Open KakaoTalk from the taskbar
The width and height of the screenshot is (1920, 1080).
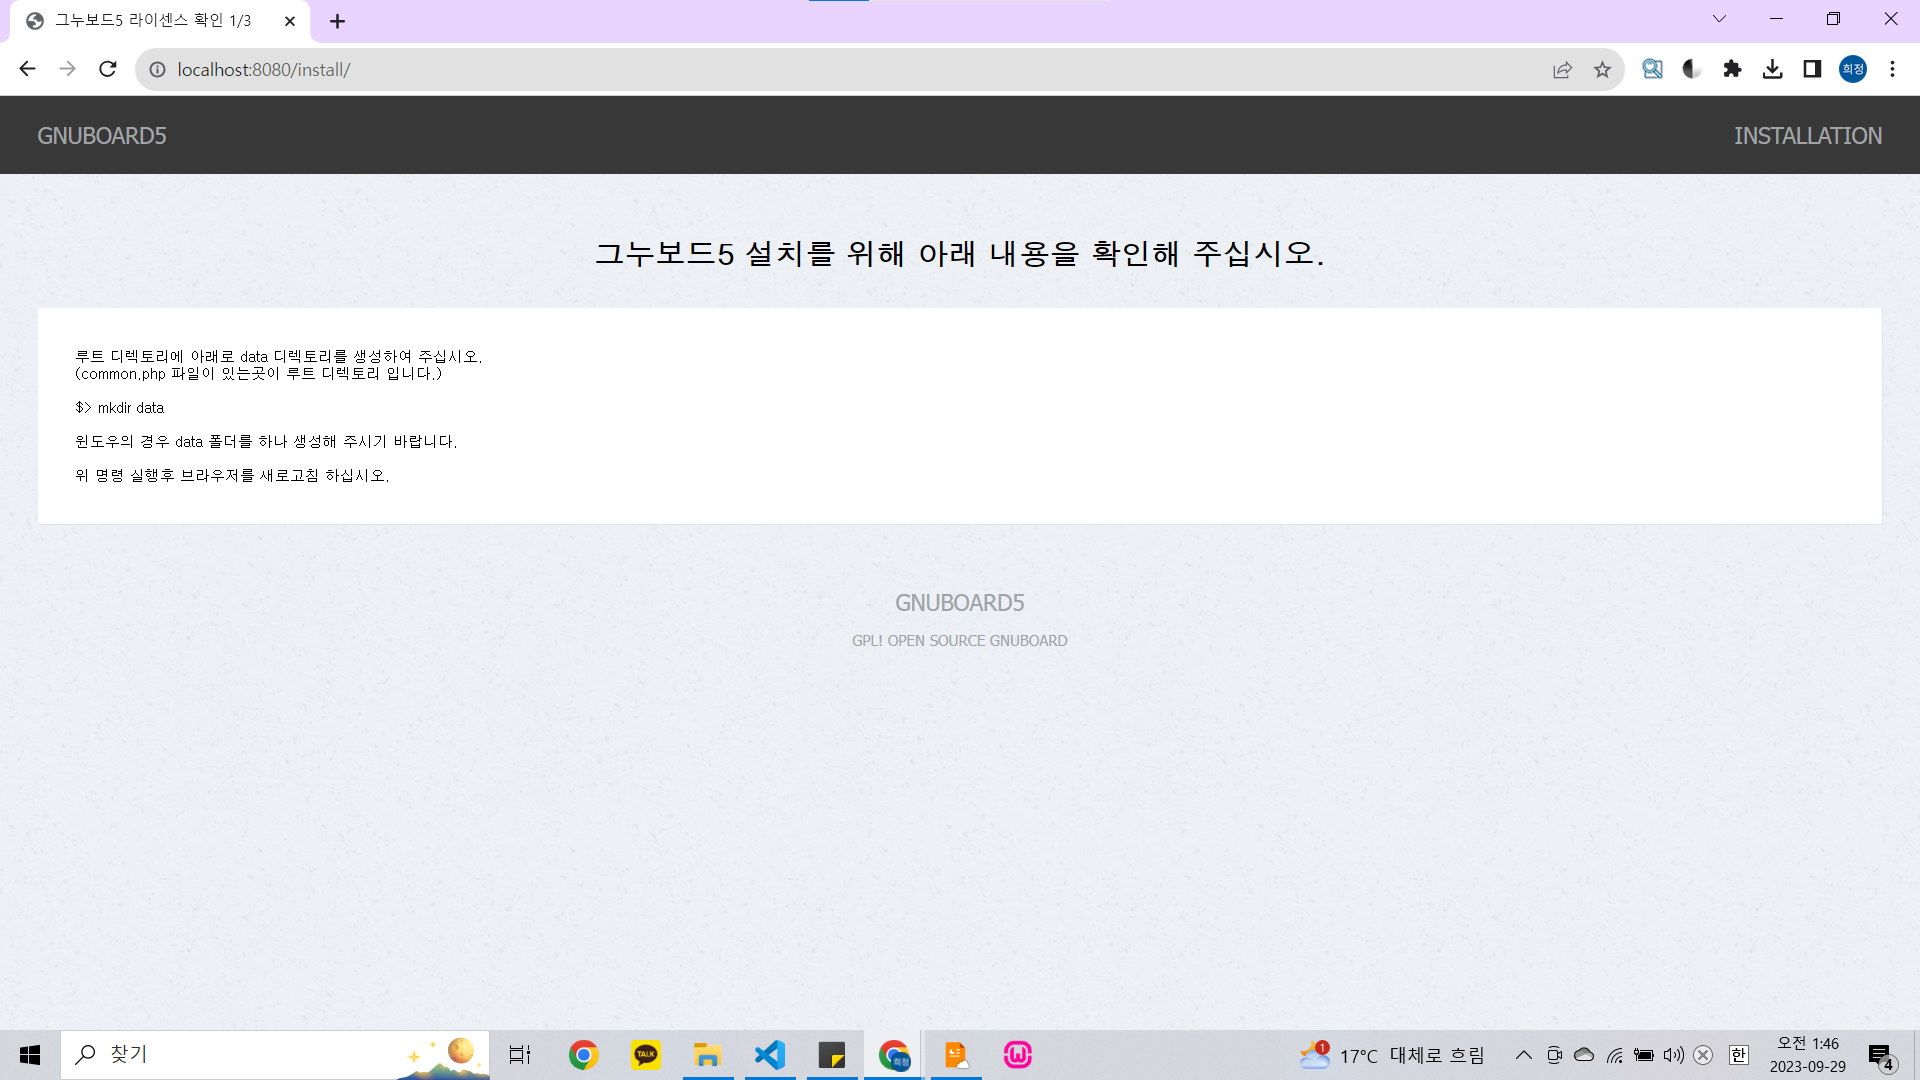point(646,1055)
